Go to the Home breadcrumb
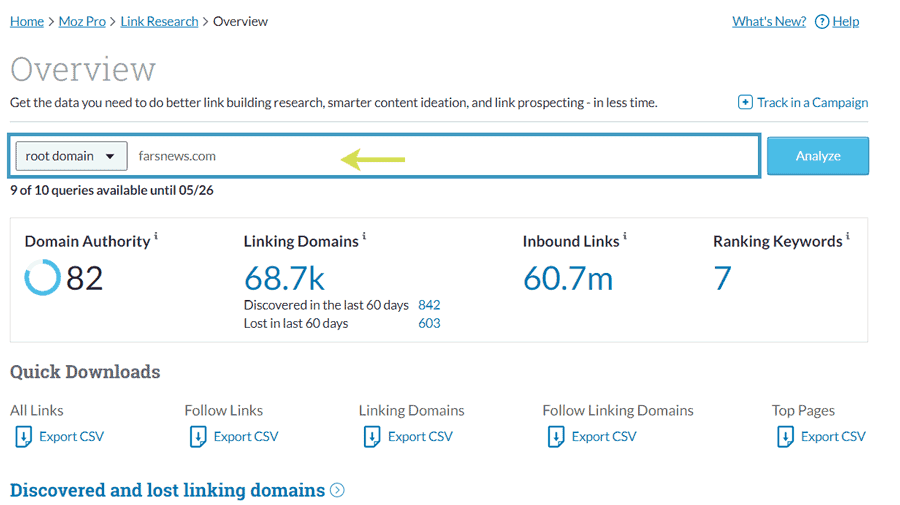This screenshot has height=505, width=900. pyautogui.click(x=27, y=22)
